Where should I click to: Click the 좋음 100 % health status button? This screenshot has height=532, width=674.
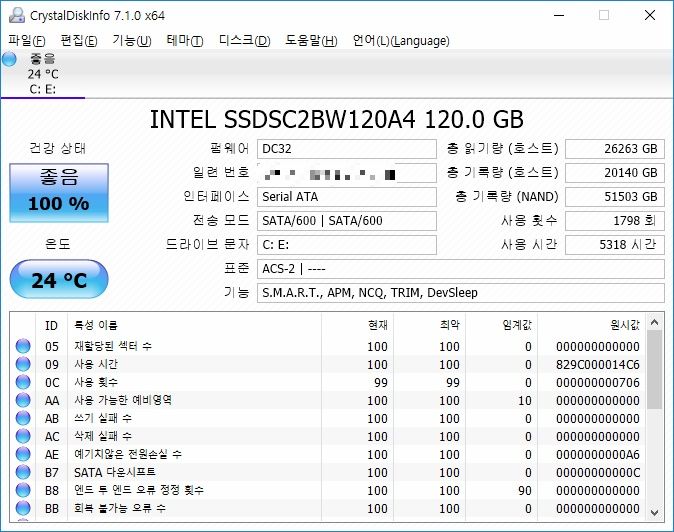59,193
